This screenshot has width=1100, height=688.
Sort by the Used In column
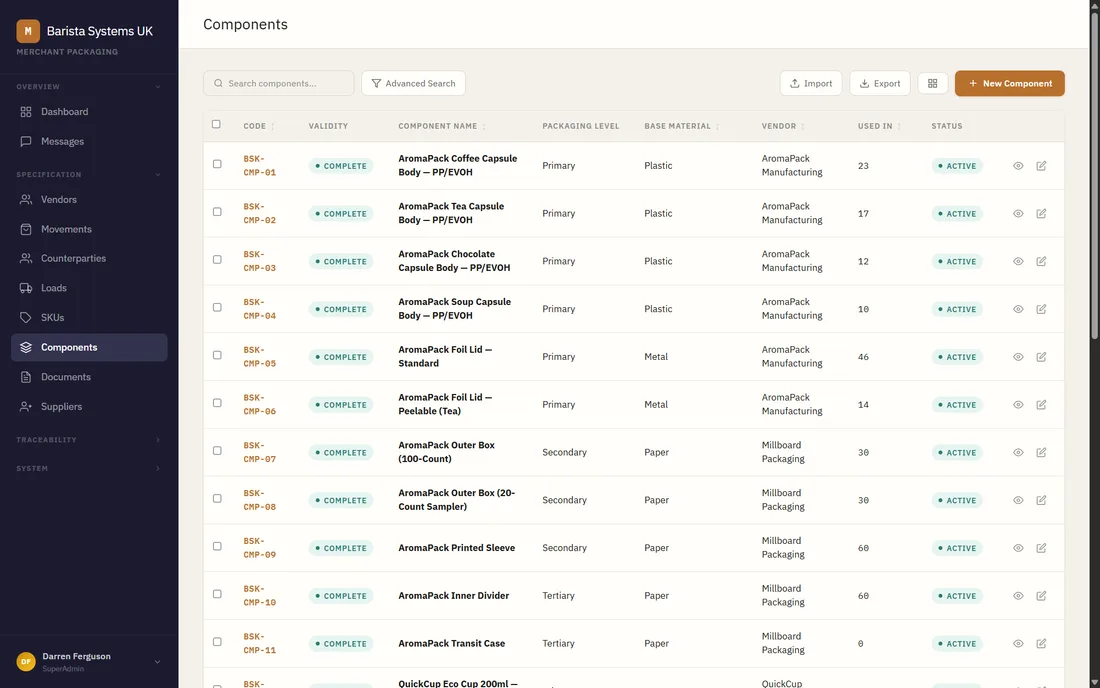pos(880,126)
